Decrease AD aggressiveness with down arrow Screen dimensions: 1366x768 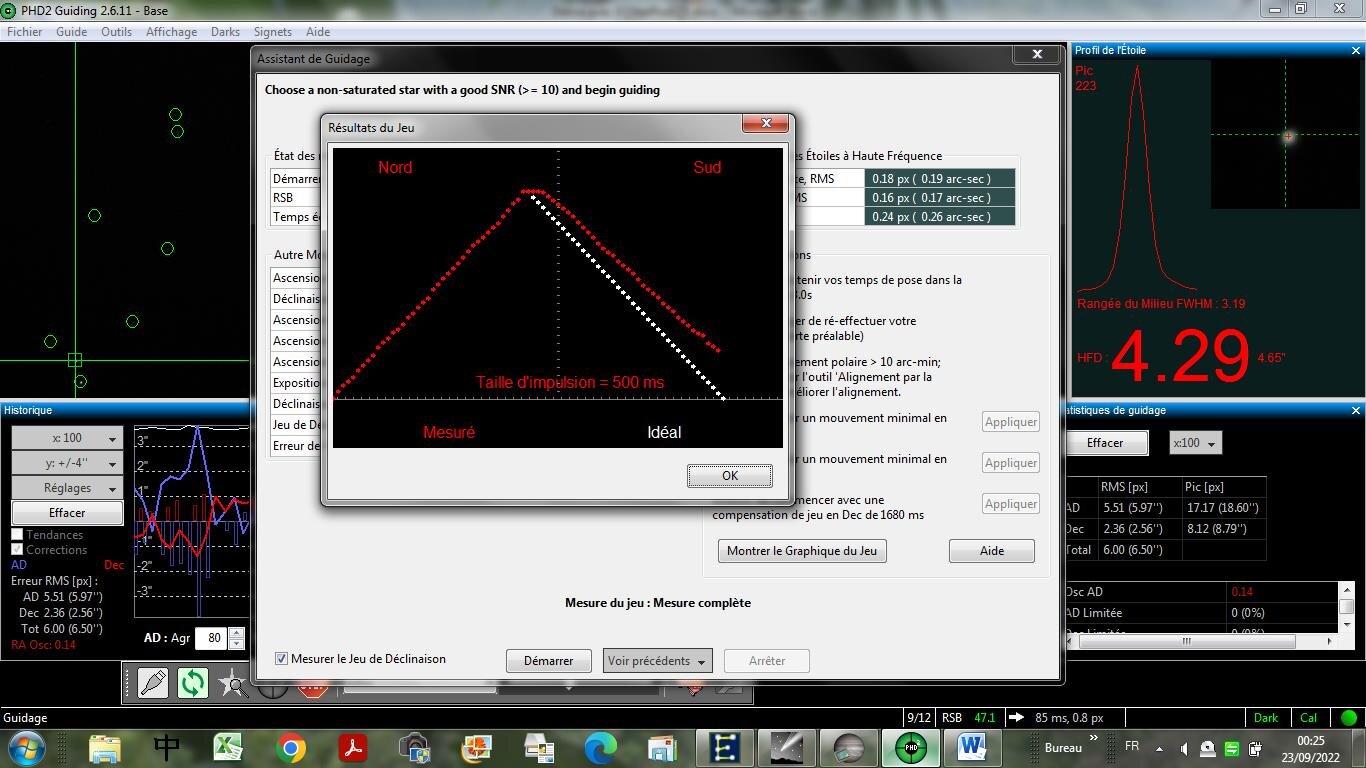click(x=236, y=644)
